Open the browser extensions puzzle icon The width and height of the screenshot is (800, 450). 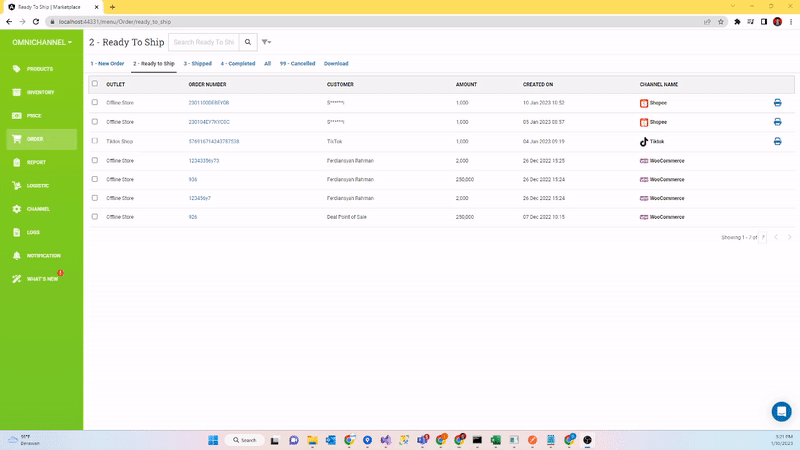(x=737, y=22)
